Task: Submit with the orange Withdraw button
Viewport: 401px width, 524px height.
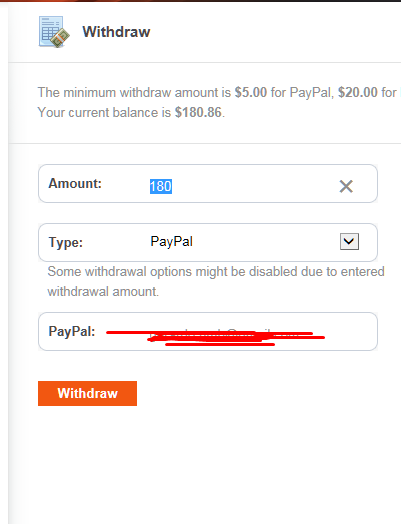Action: 87,393
